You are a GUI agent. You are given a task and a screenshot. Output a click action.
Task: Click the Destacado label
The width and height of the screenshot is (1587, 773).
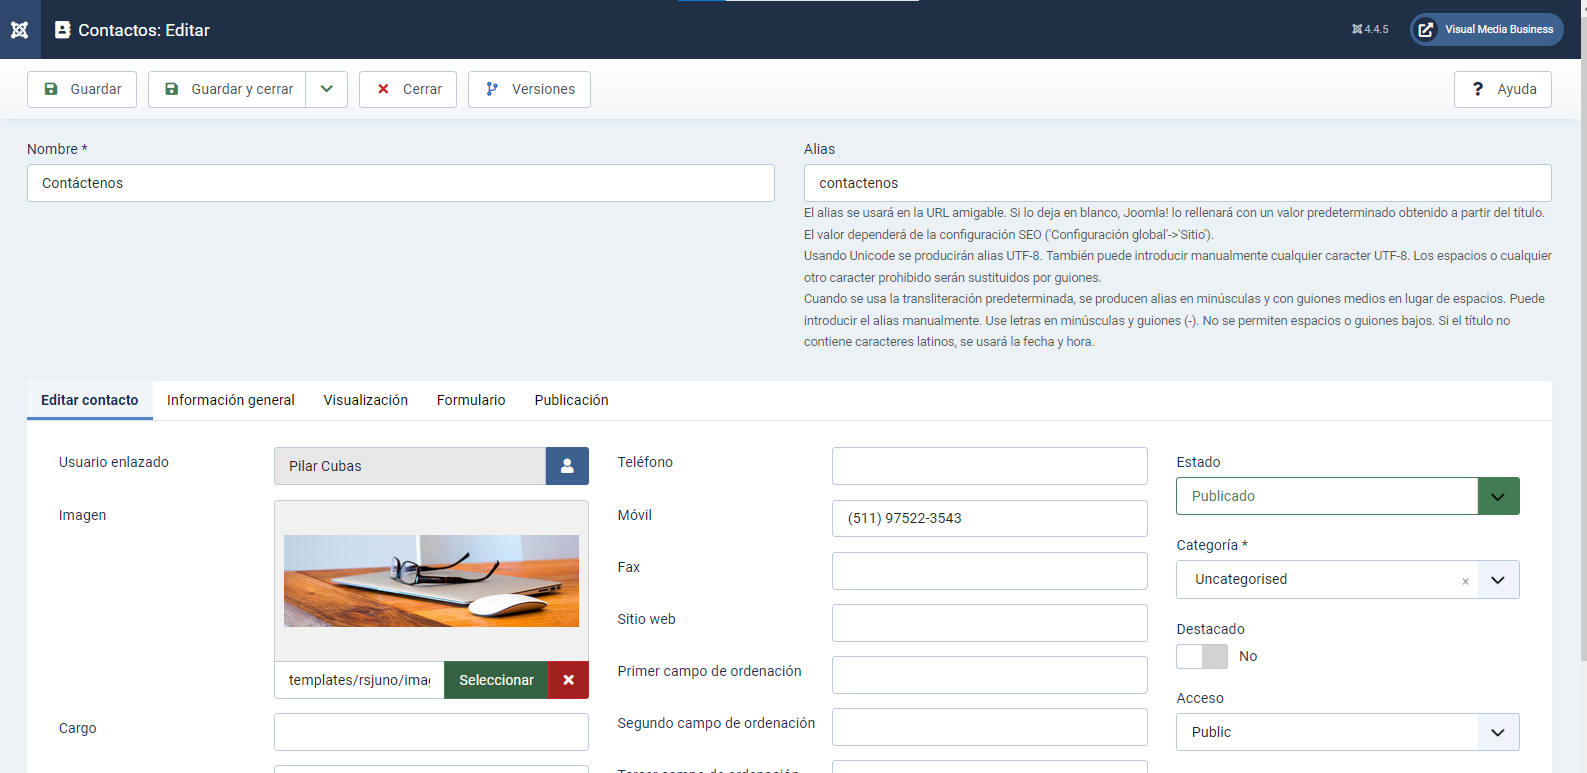pyautogui.click(x=1210, y=629)
